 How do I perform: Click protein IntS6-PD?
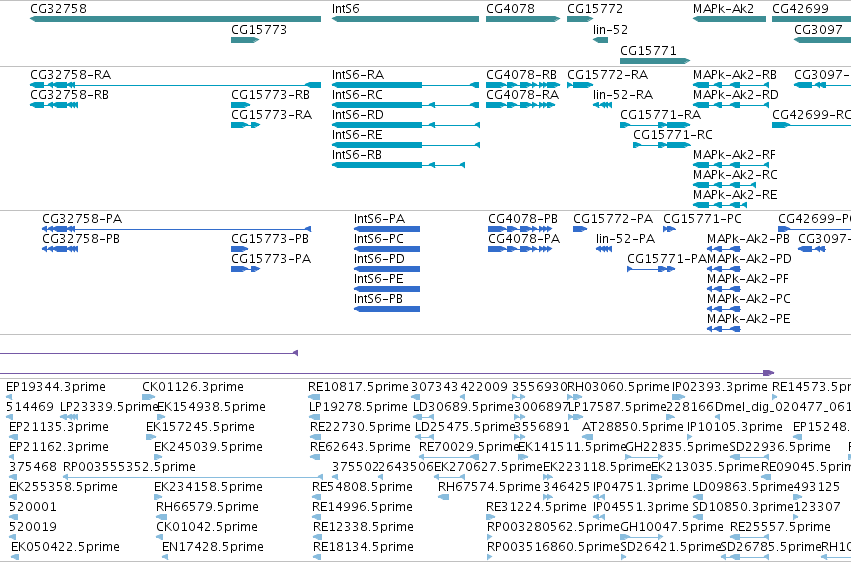387,269
